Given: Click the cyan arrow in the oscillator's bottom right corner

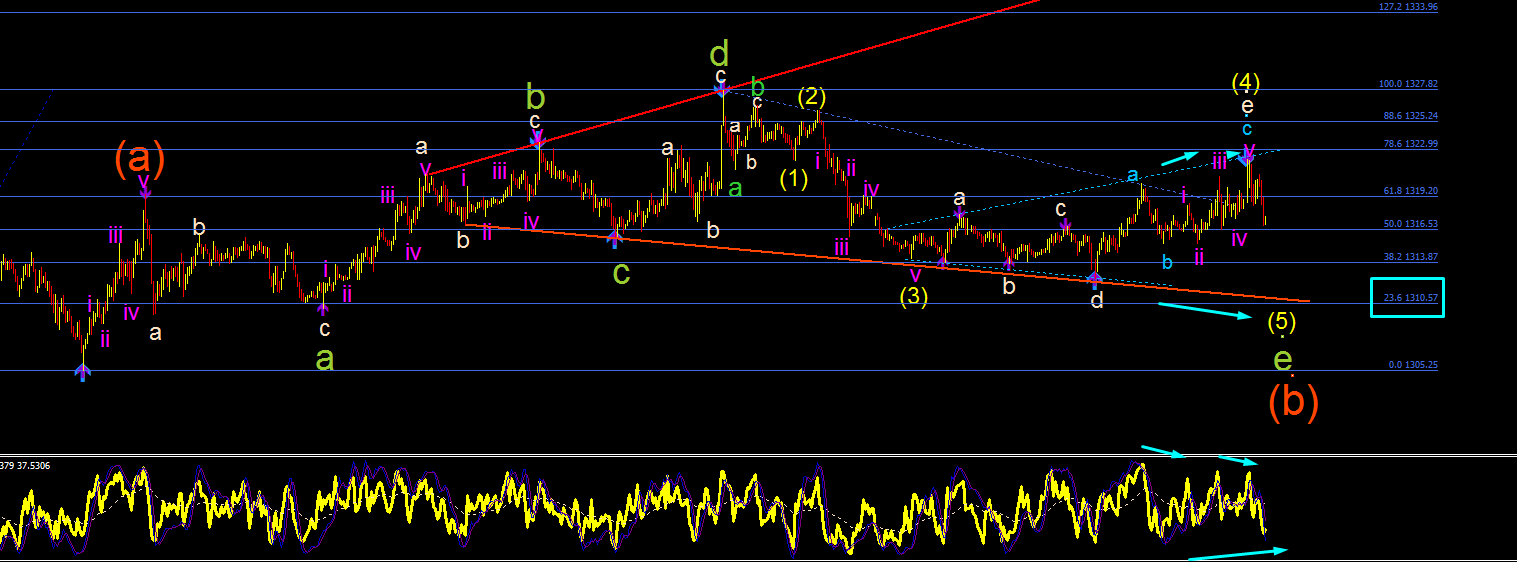Looking at the screenshot, I should (1237, 554).
